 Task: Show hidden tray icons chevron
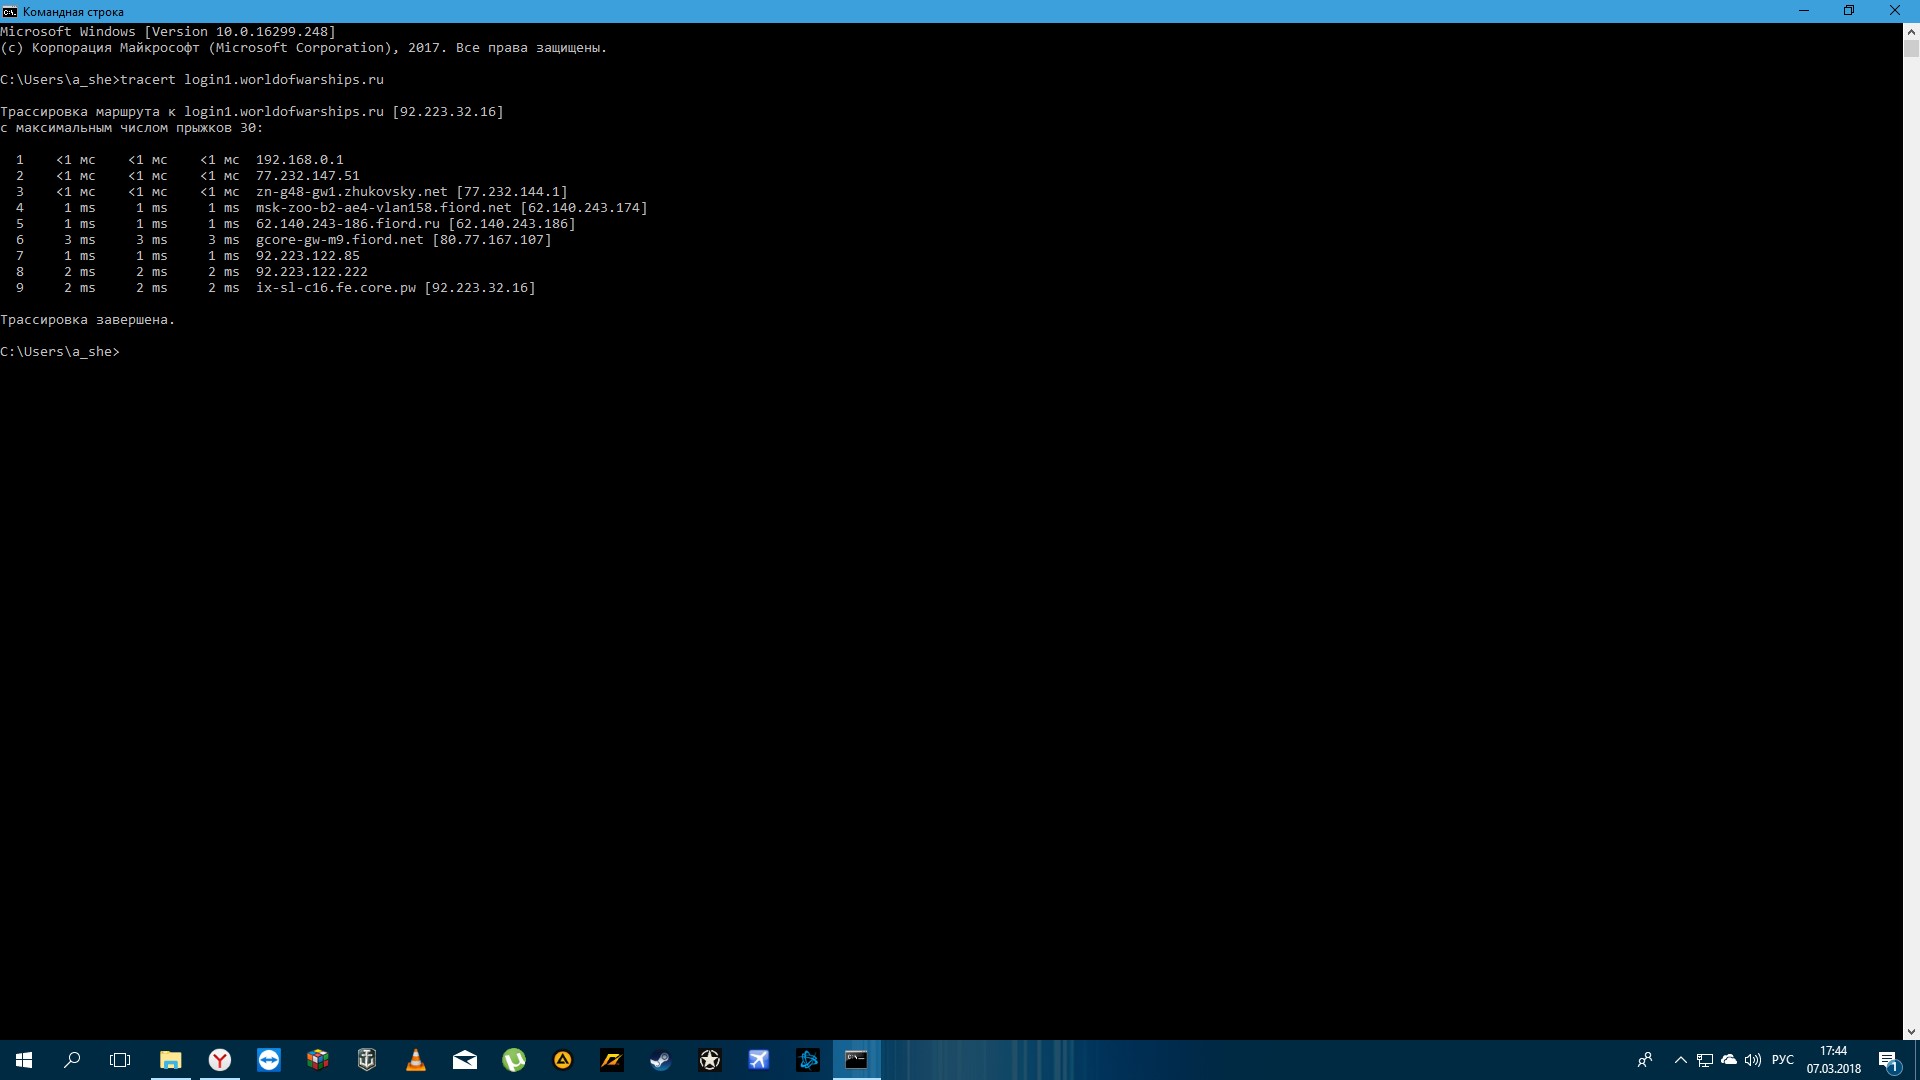coord(1680,1060)
